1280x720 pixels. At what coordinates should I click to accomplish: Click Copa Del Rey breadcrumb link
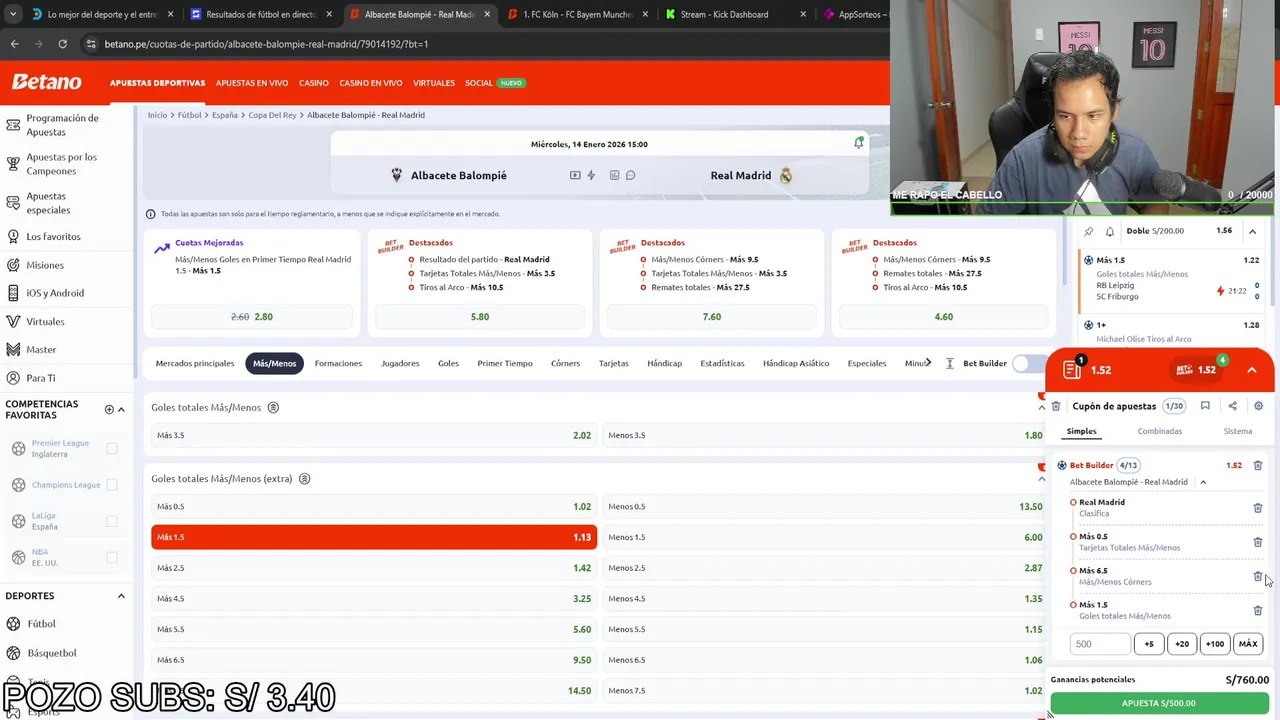point(272,115)
